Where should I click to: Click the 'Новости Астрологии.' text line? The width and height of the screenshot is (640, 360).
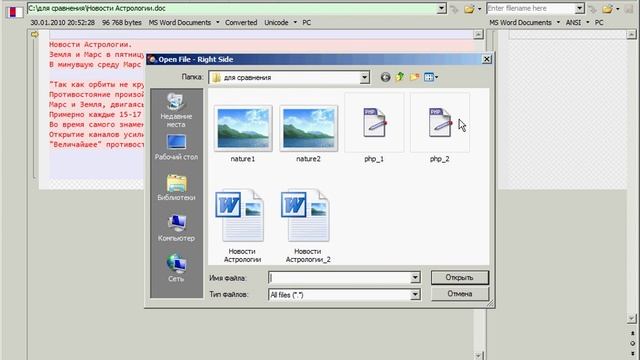[91, 44]
